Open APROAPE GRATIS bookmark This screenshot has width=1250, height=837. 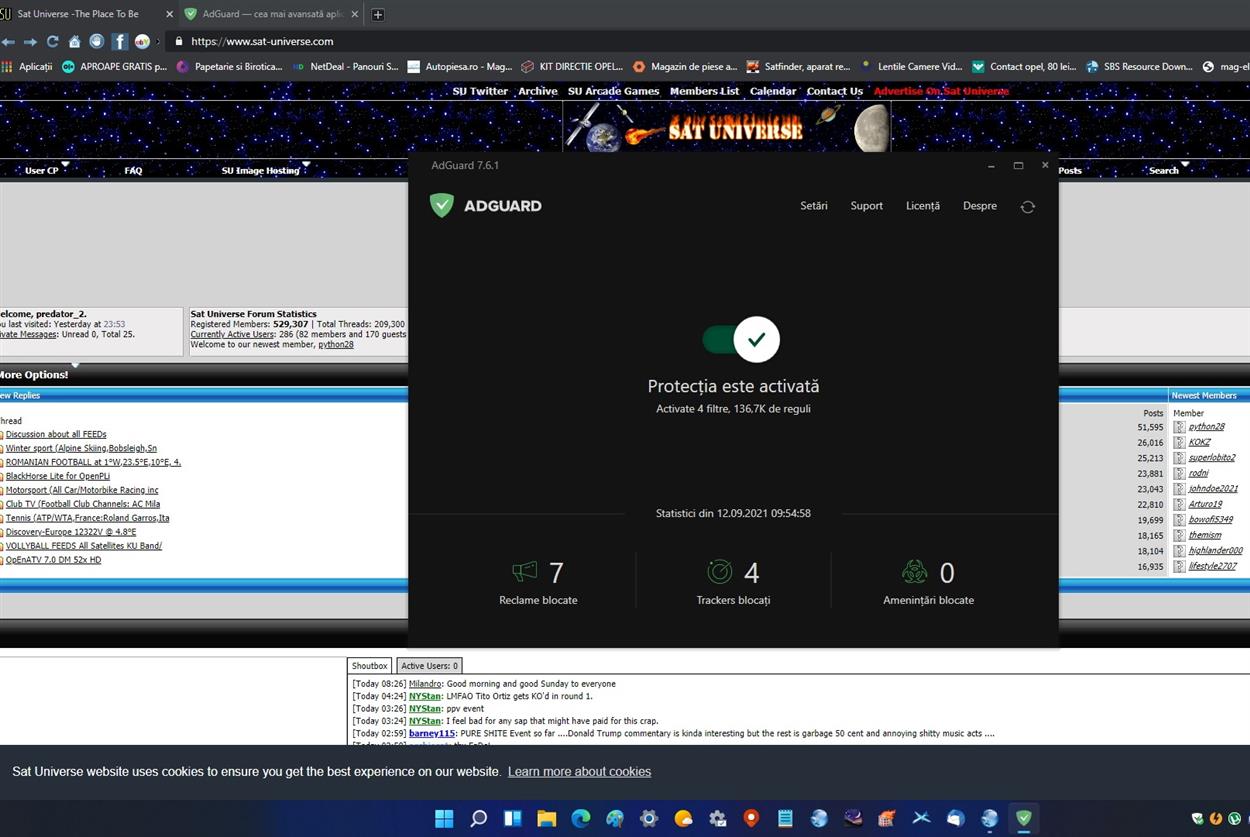coord(114,67)
